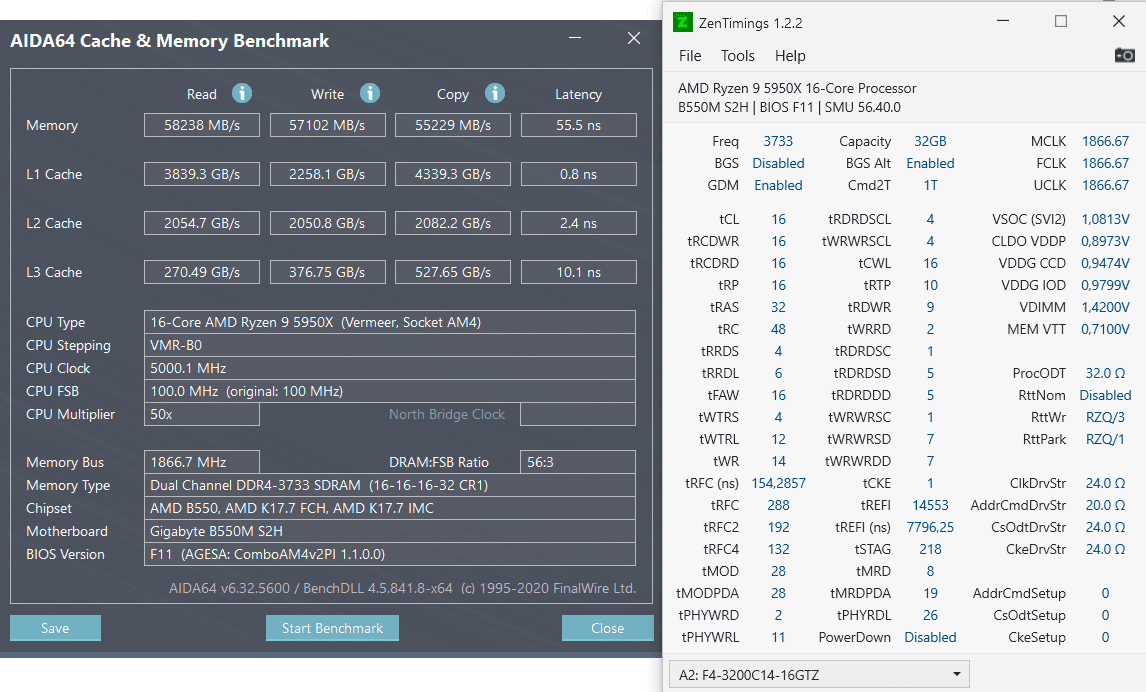Click the CPU FSB field 100.0 MHz
The image size is (1146, 692).
pyautogui.click(x=390, y=391)
